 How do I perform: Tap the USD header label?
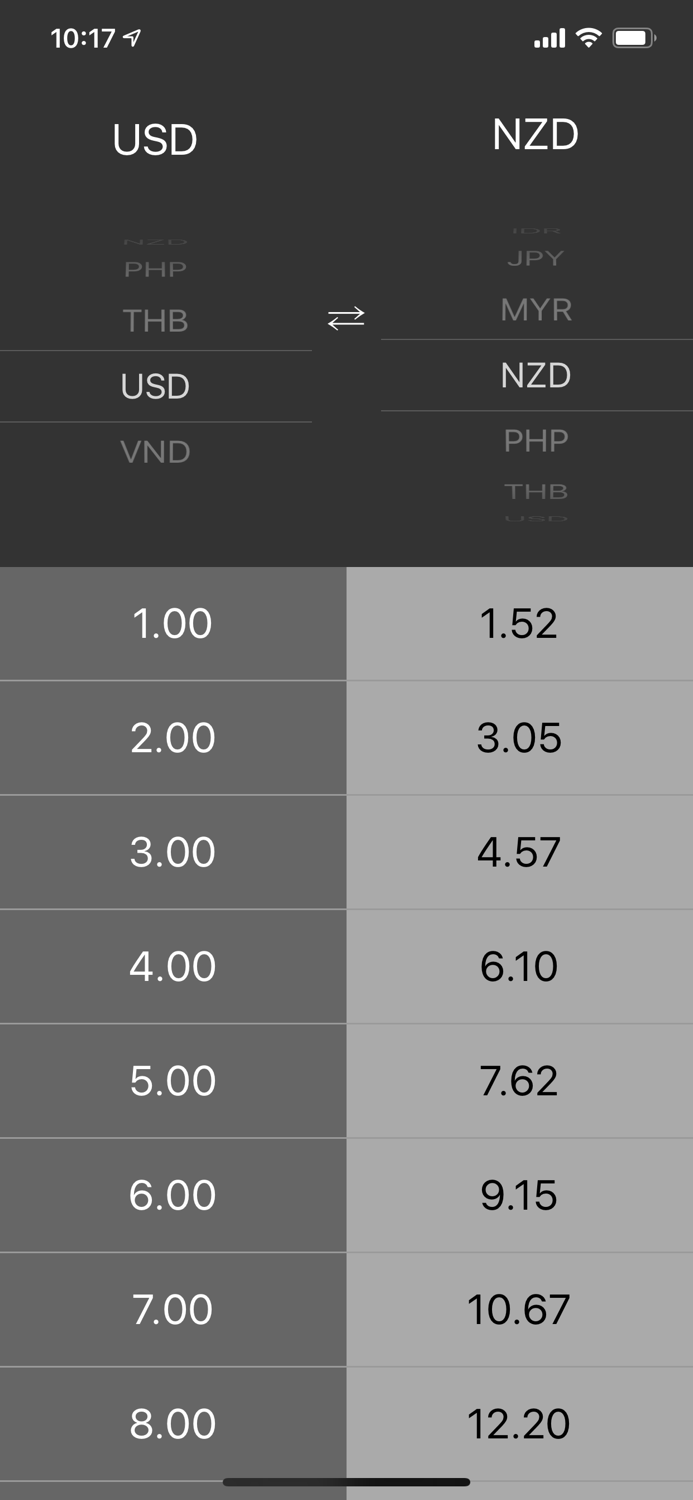[155, 140]
